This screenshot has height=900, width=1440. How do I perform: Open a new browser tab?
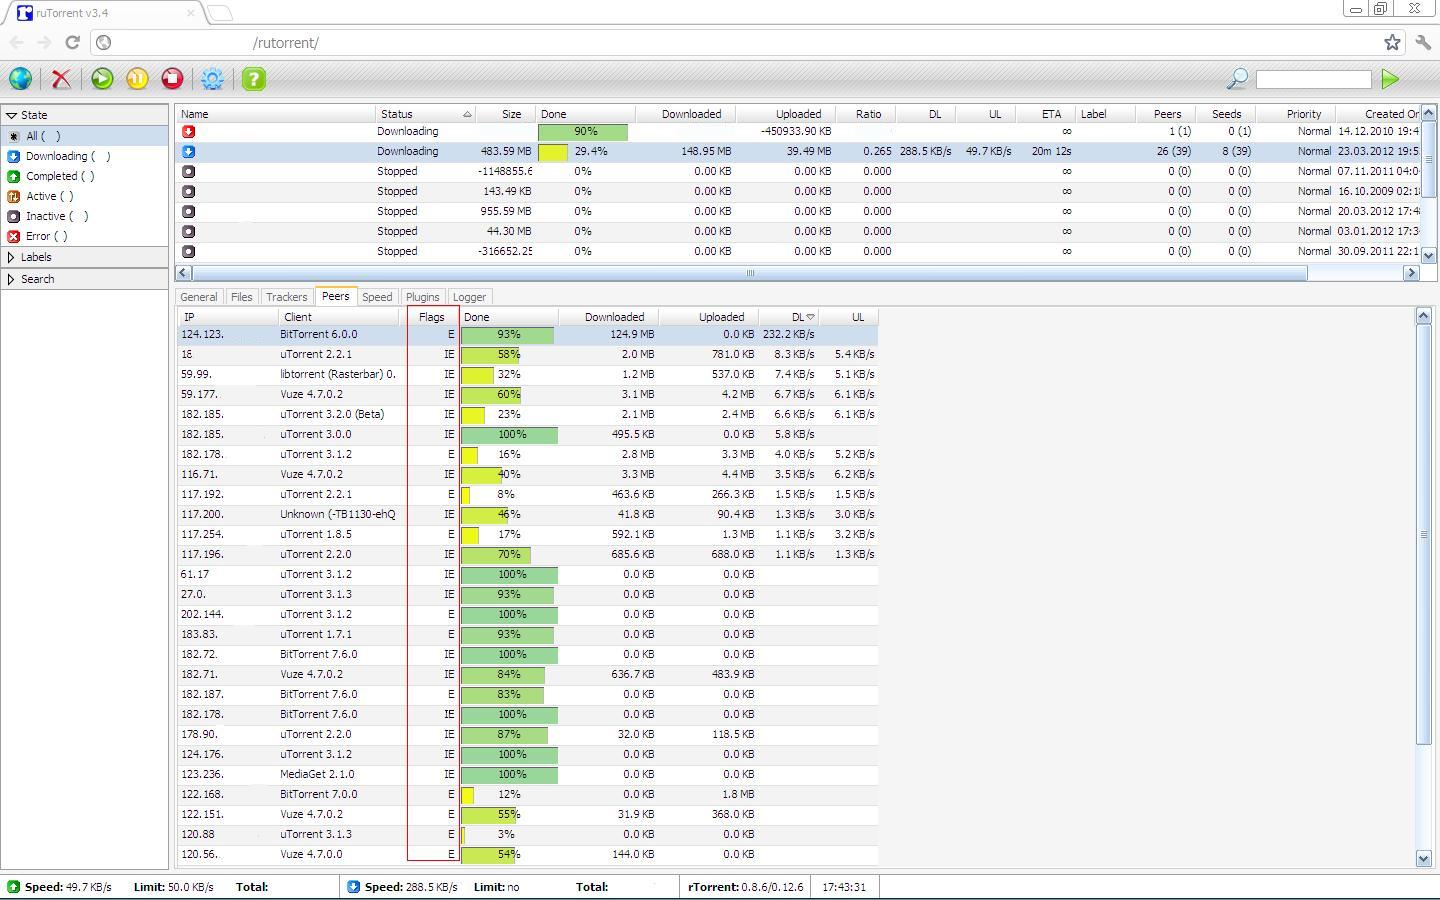[x=221, y=13]
